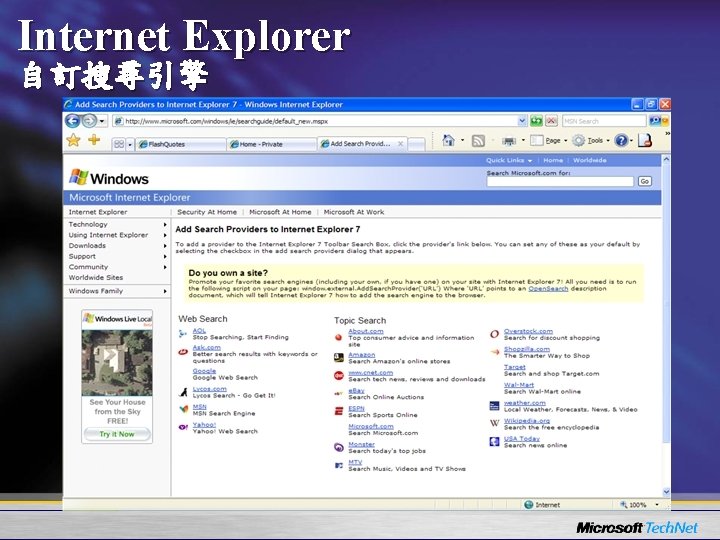Image resolution: width=720 pixels, height=540 pixels.
Task: Click the page vertical scrollbar
Action: click(x=666, y=326)
